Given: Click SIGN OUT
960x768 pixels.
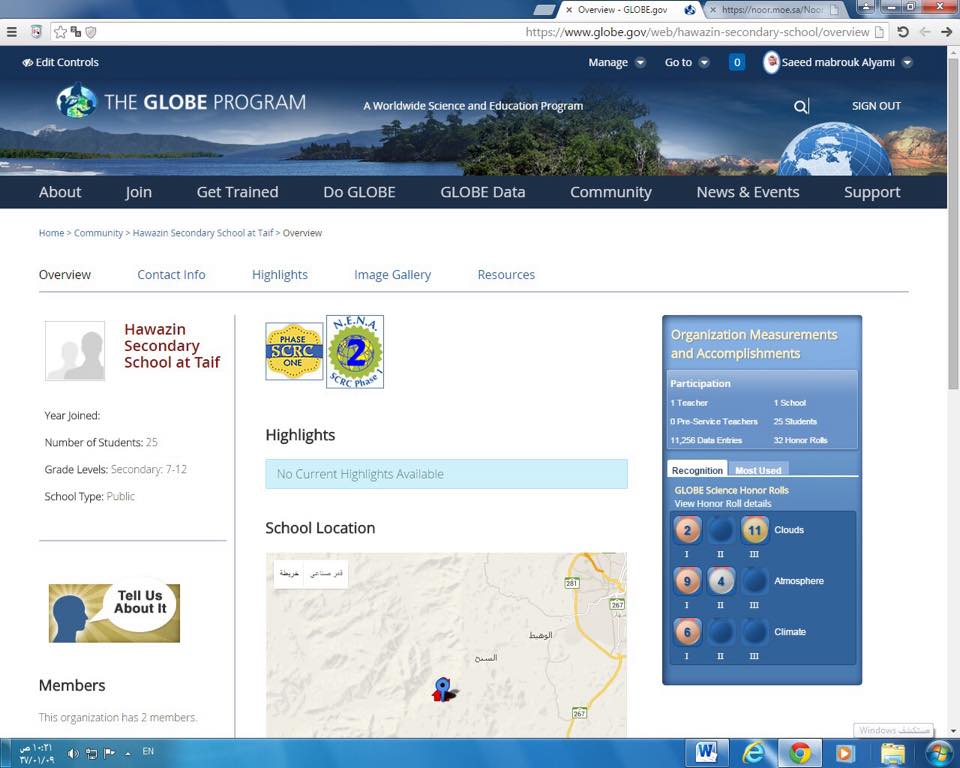Looking at the screenshot, I should click(876, 106).
